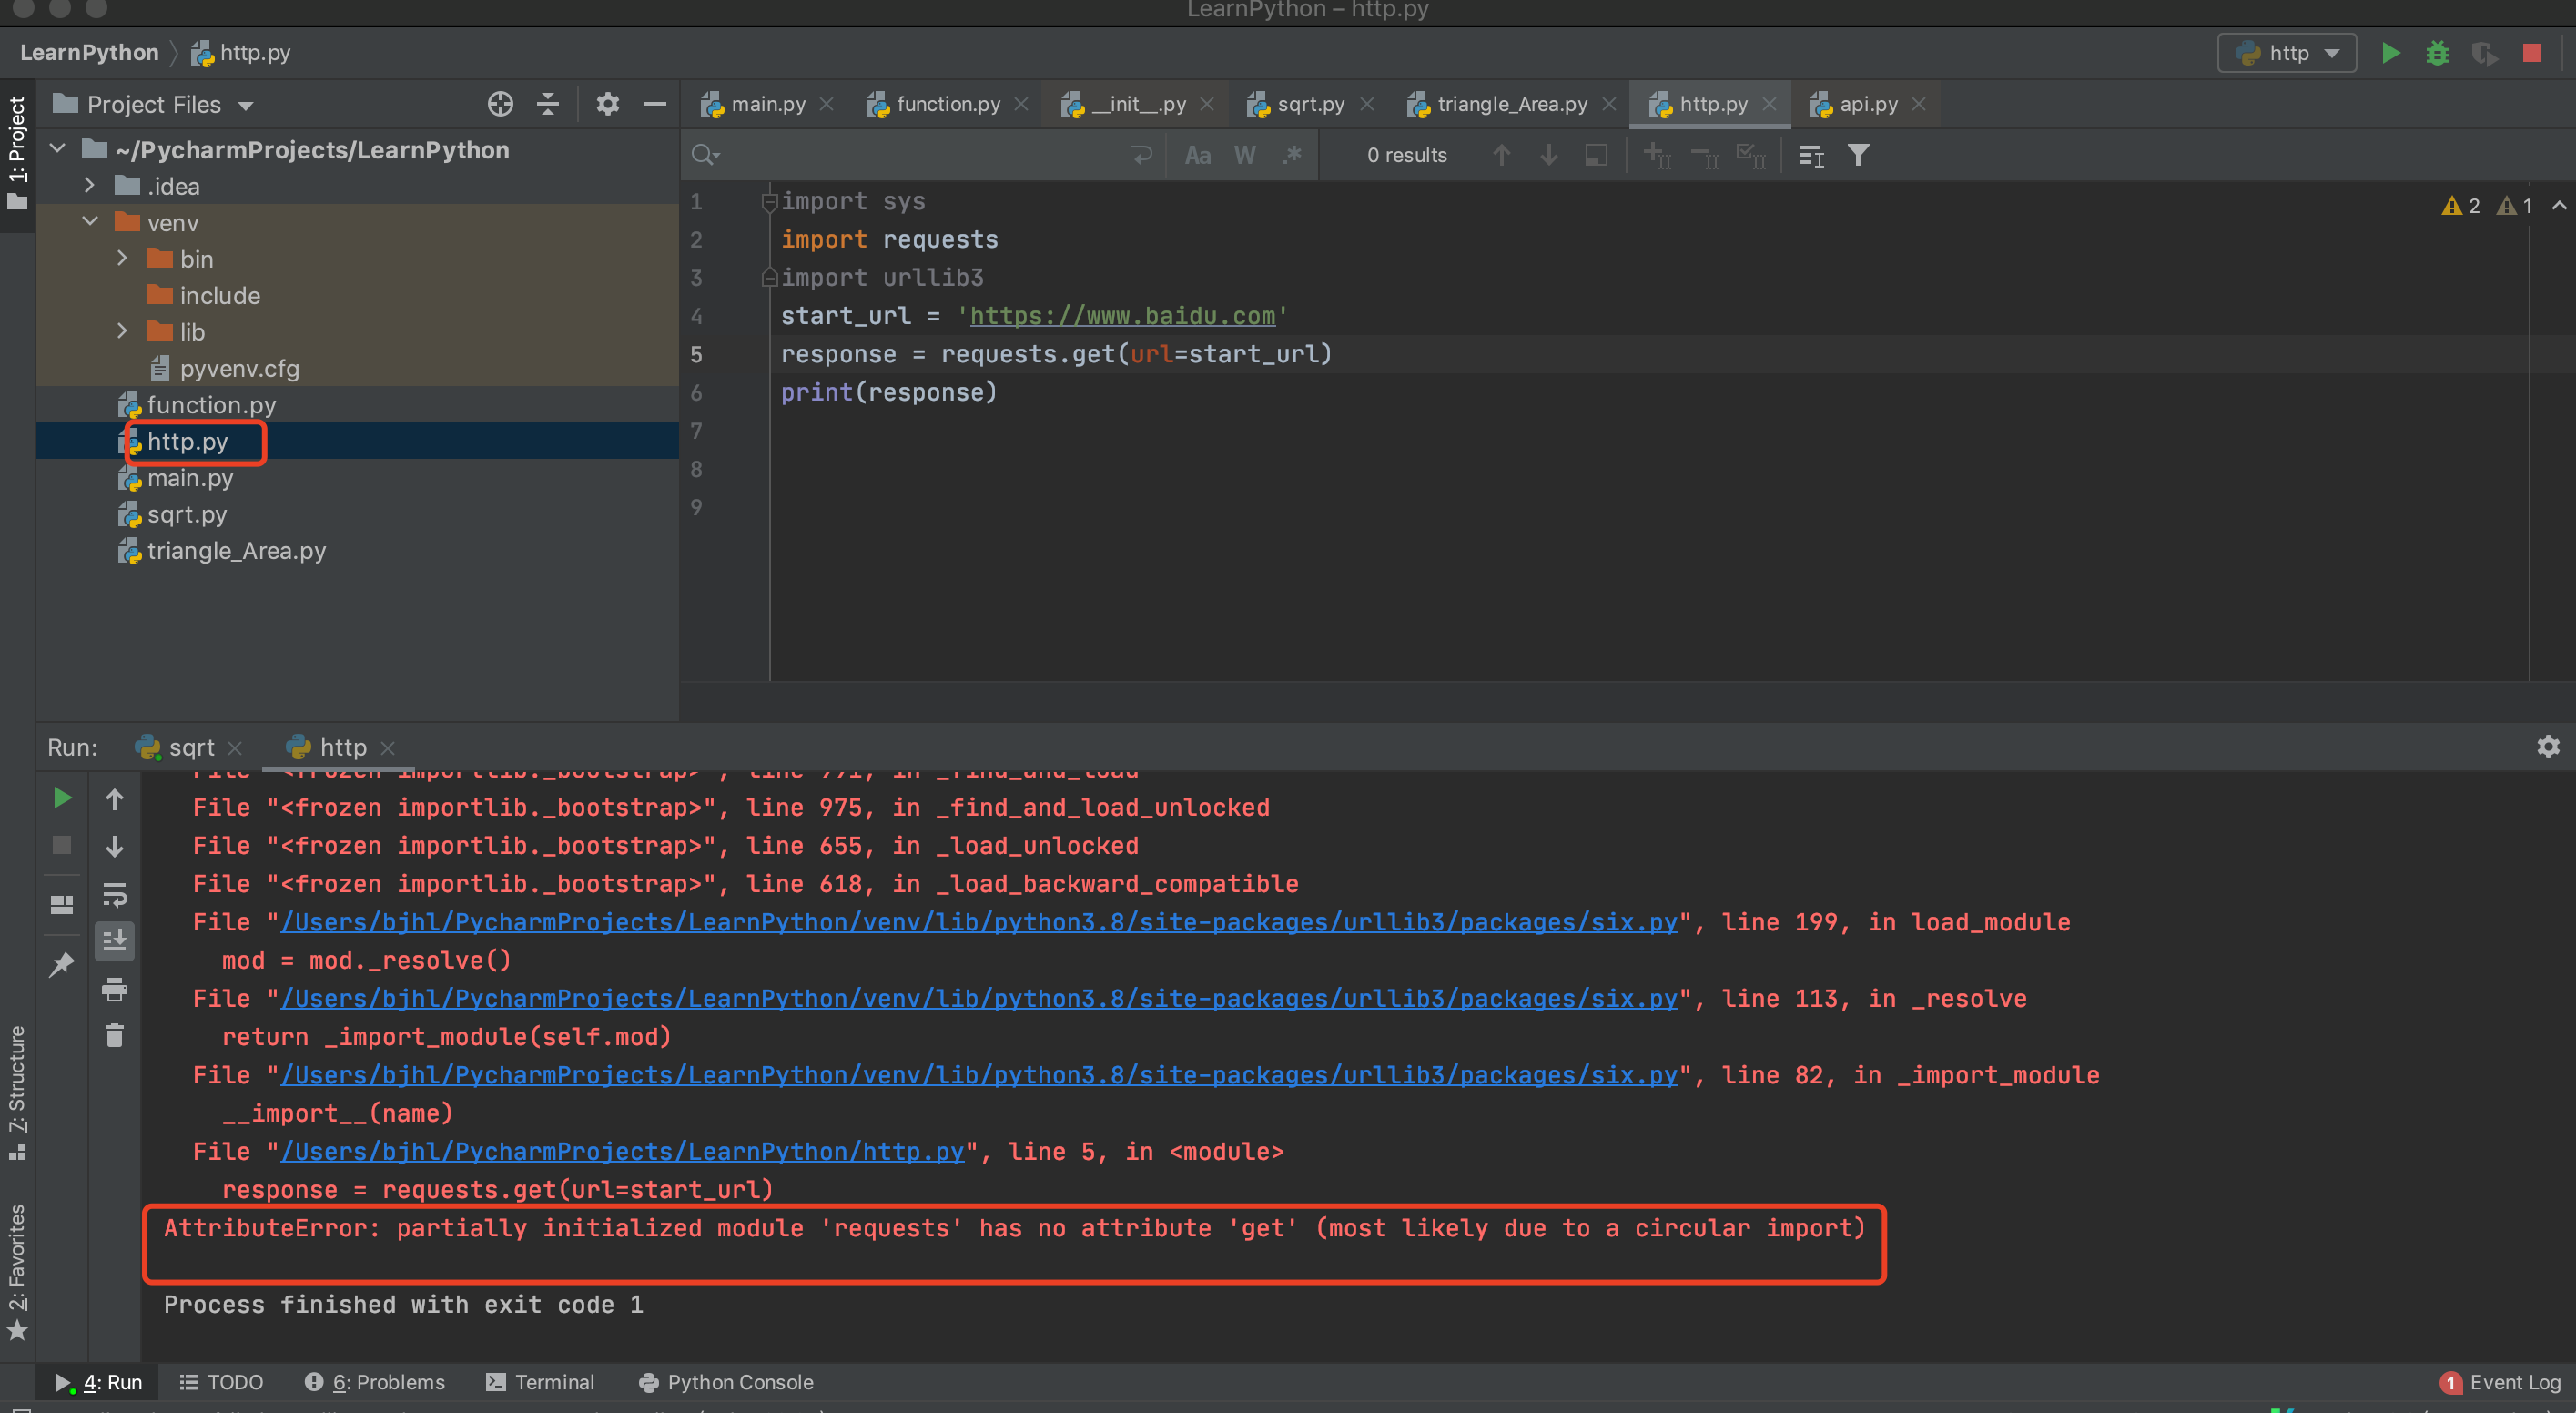
Task: Print the Run console output
Action: pos(115,989)
